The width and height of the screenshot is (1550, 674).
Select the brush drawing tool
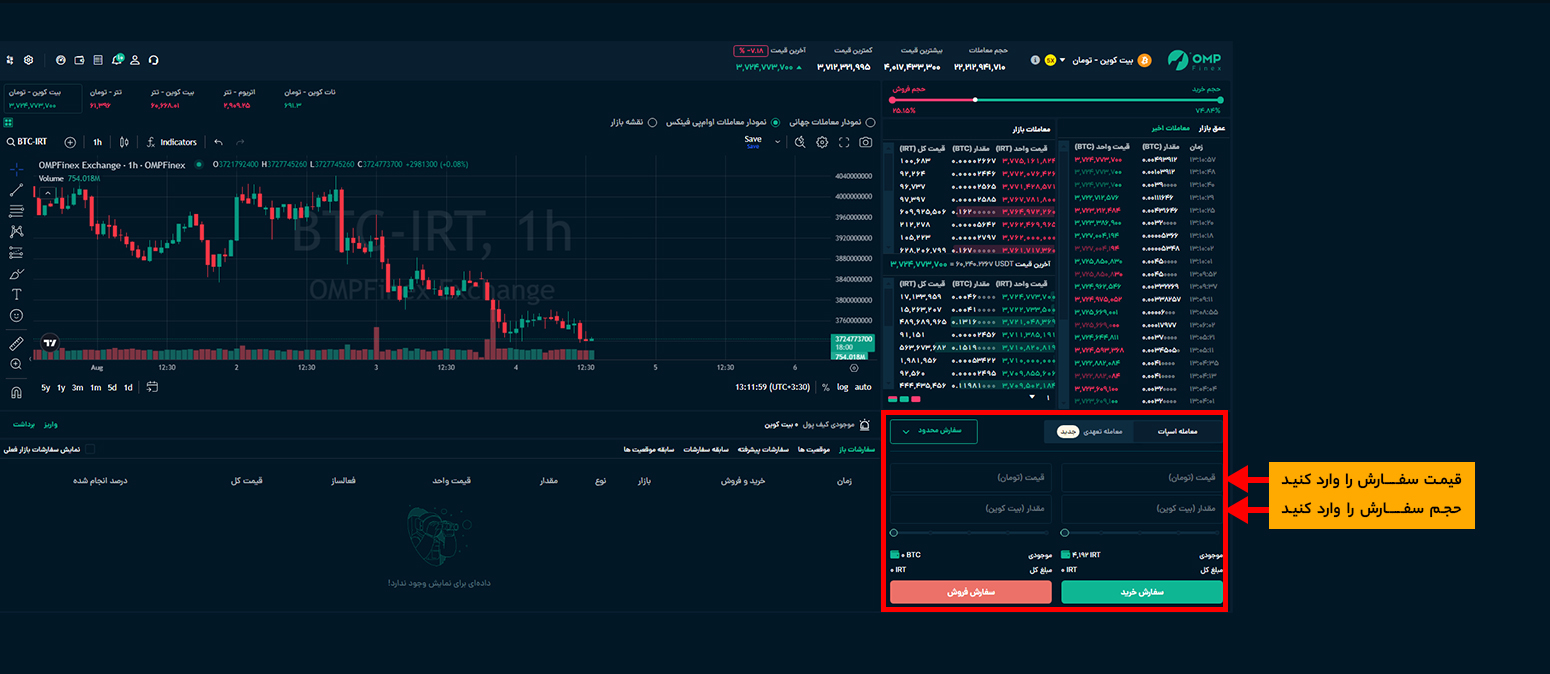click(16, 274)
